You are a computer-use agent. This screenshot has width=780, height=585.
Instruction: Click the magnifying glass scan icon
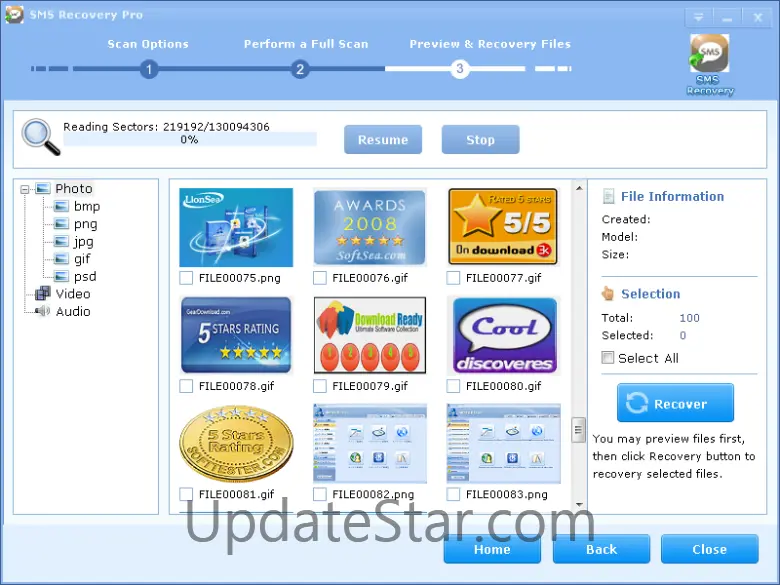[41, 137]
